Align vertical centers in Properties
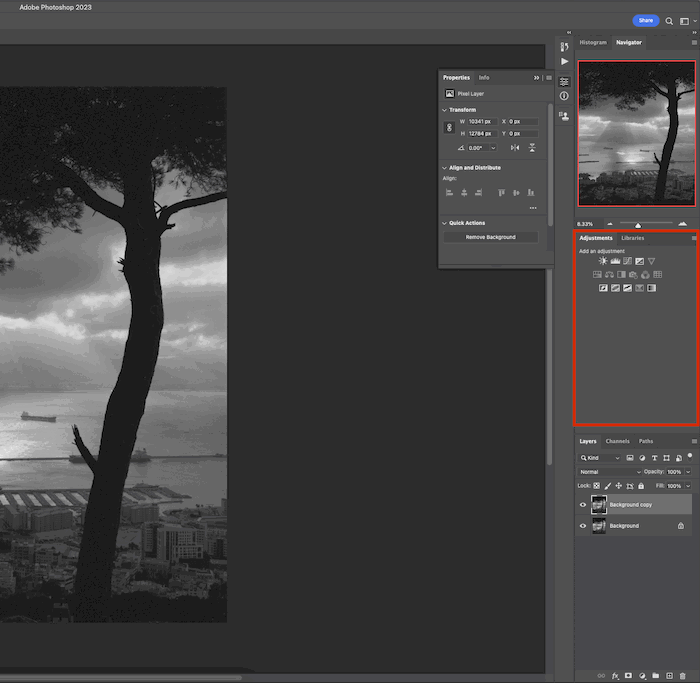 coord(516,192)
